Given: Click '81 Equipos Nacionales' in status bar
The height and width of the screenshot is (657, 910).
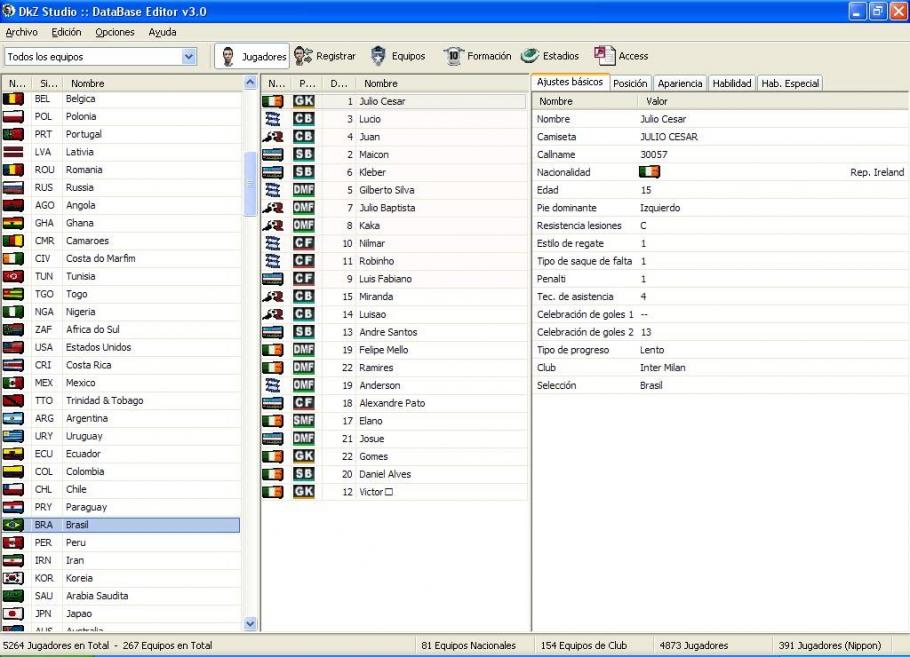Looking at the screenshot, I should (x=468, y=645).
